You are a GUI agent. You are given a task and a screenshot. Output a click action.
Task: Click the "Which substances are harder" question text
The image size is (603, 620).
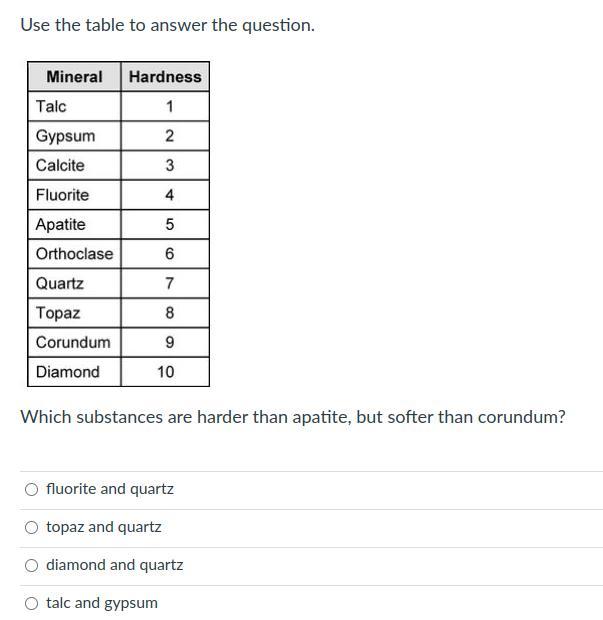click(x=293, y=417)
